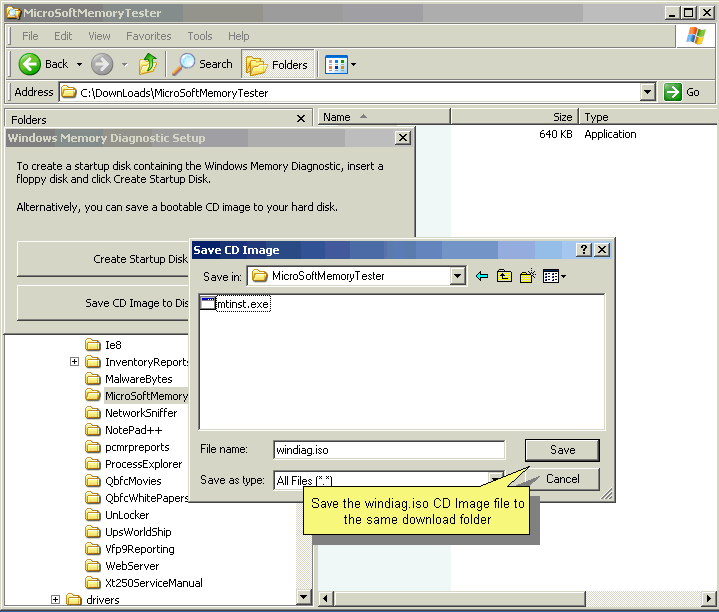Click the file list scroll-left arrow
This screenshot has height=612, width=719.
tap(326, 598)
